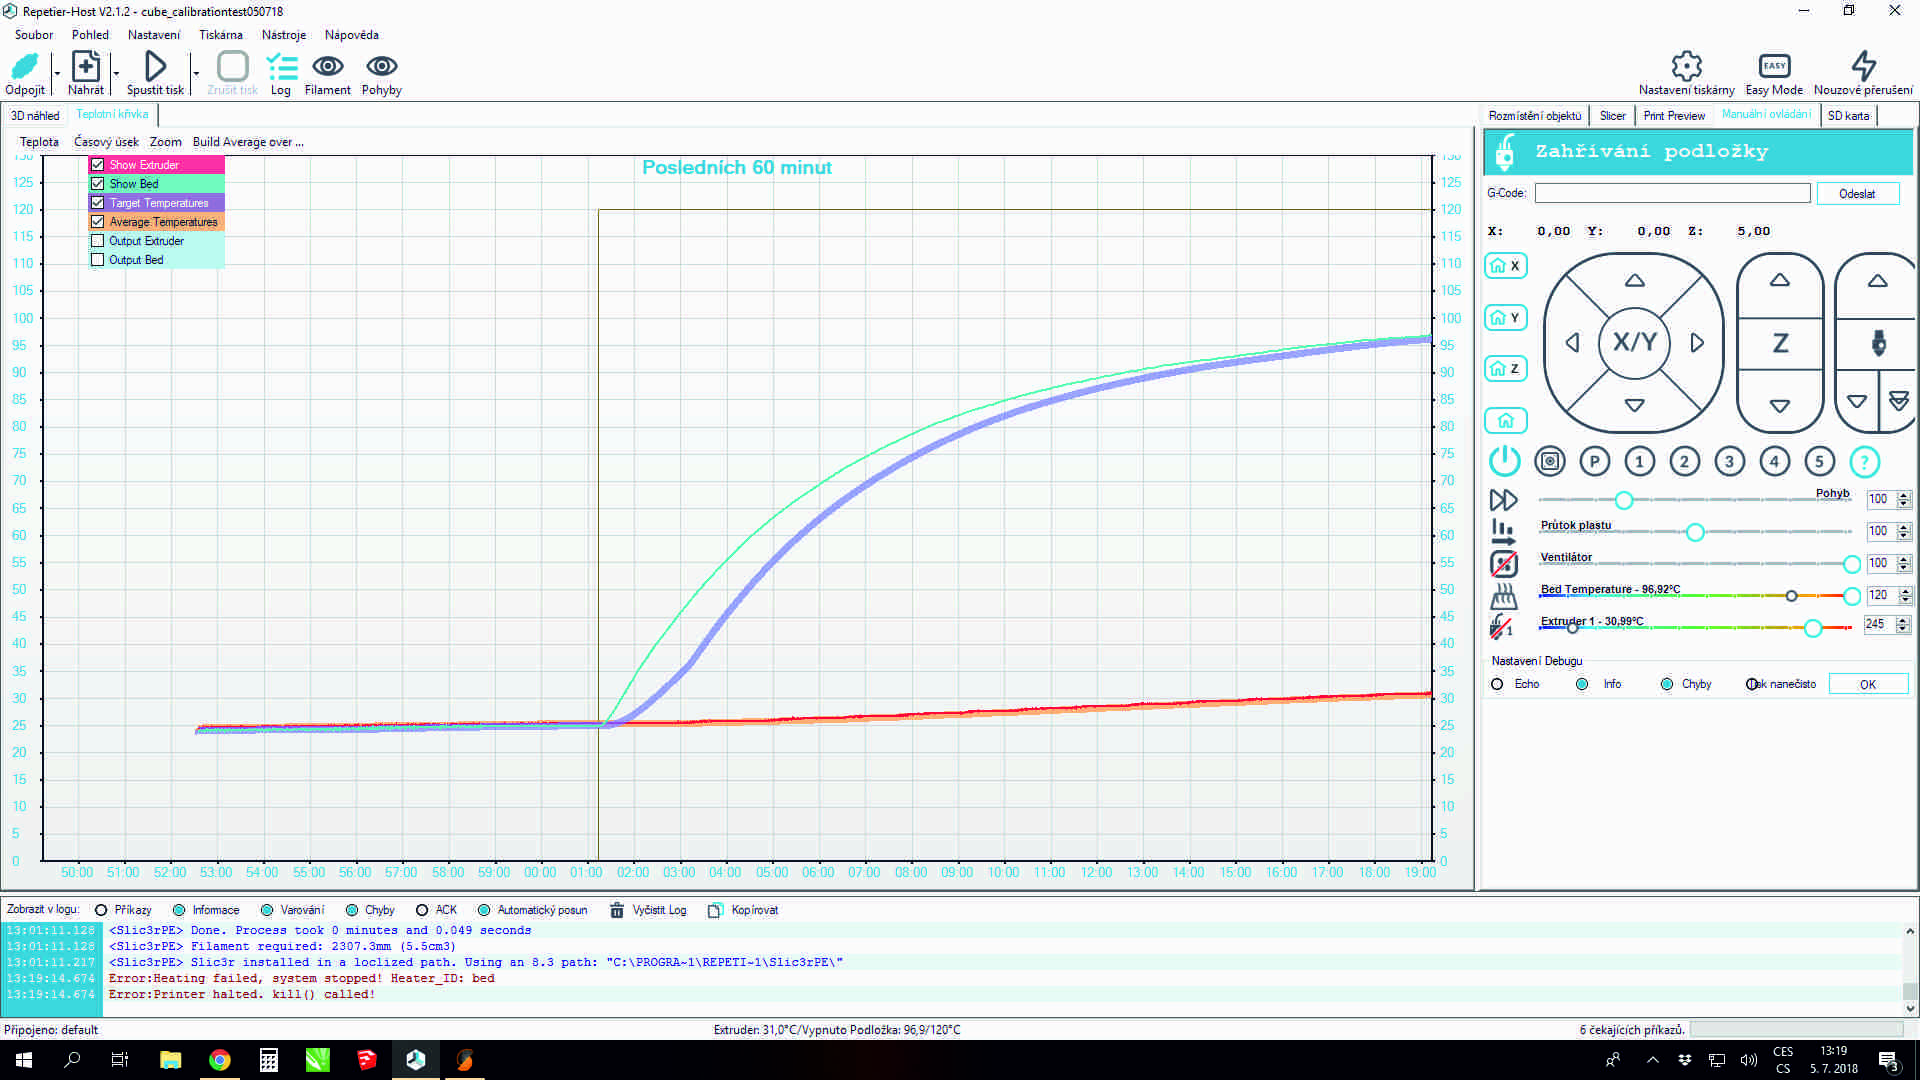Click the Home X axis button

point(1505,266)
